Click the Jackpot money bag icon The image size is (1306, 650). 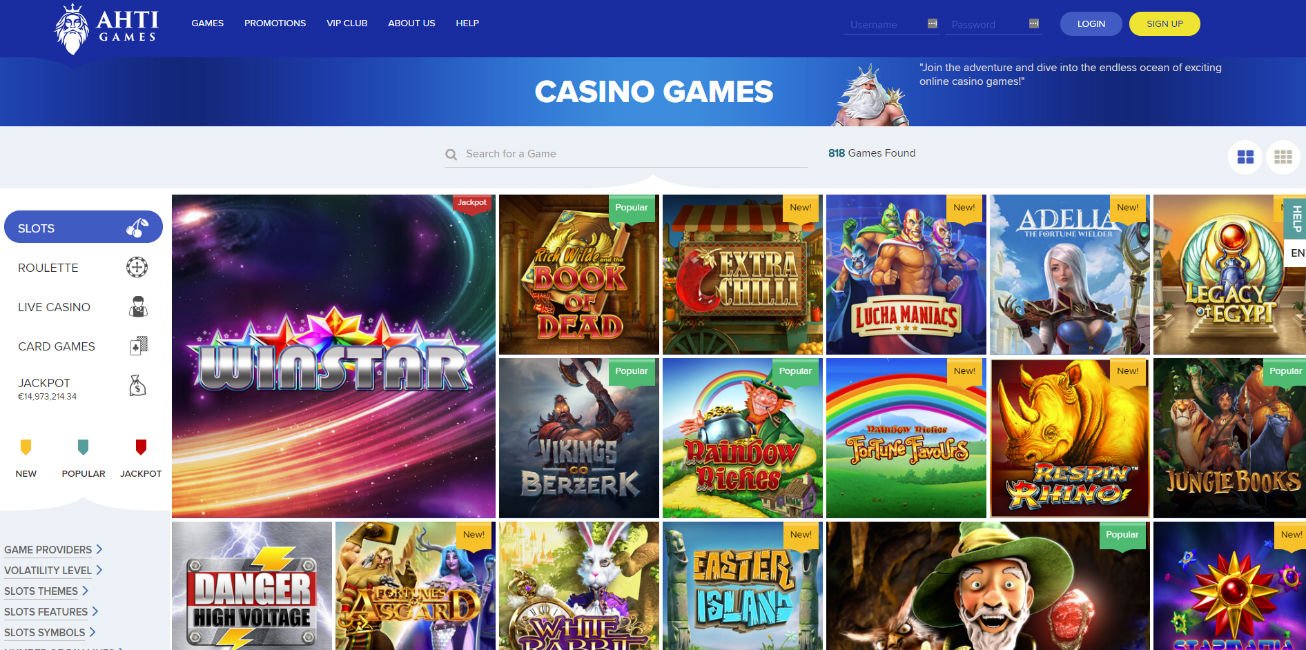138,385
